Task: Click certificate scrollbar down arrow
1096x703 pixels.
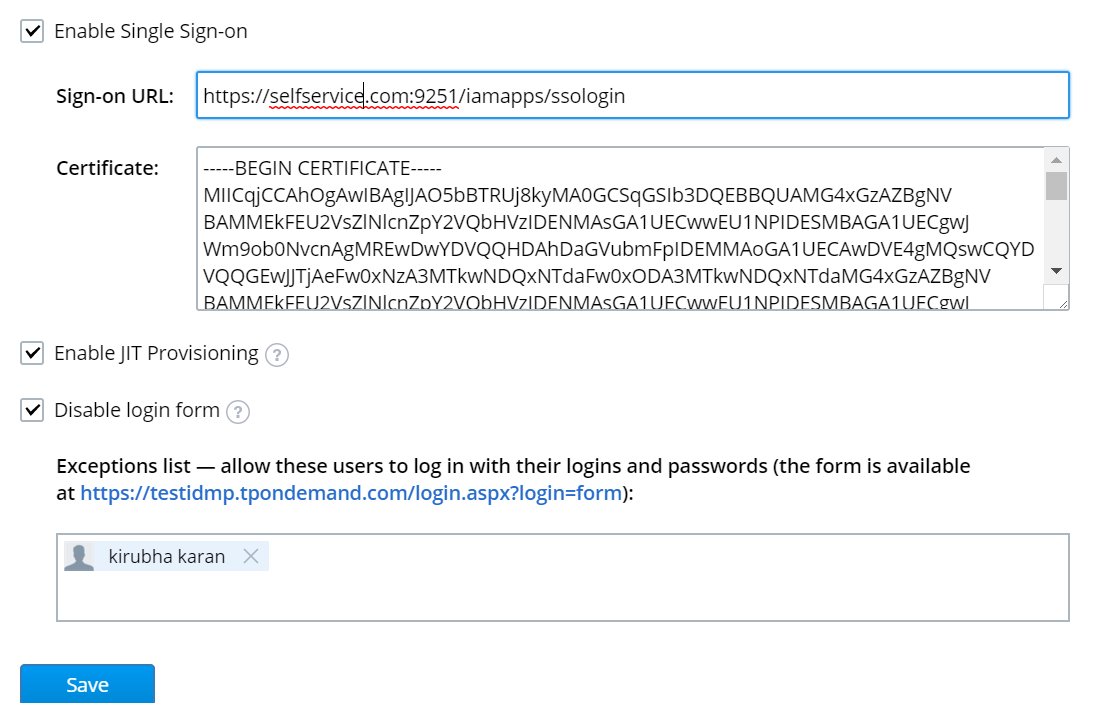Action: click(x=1056, y=271)
